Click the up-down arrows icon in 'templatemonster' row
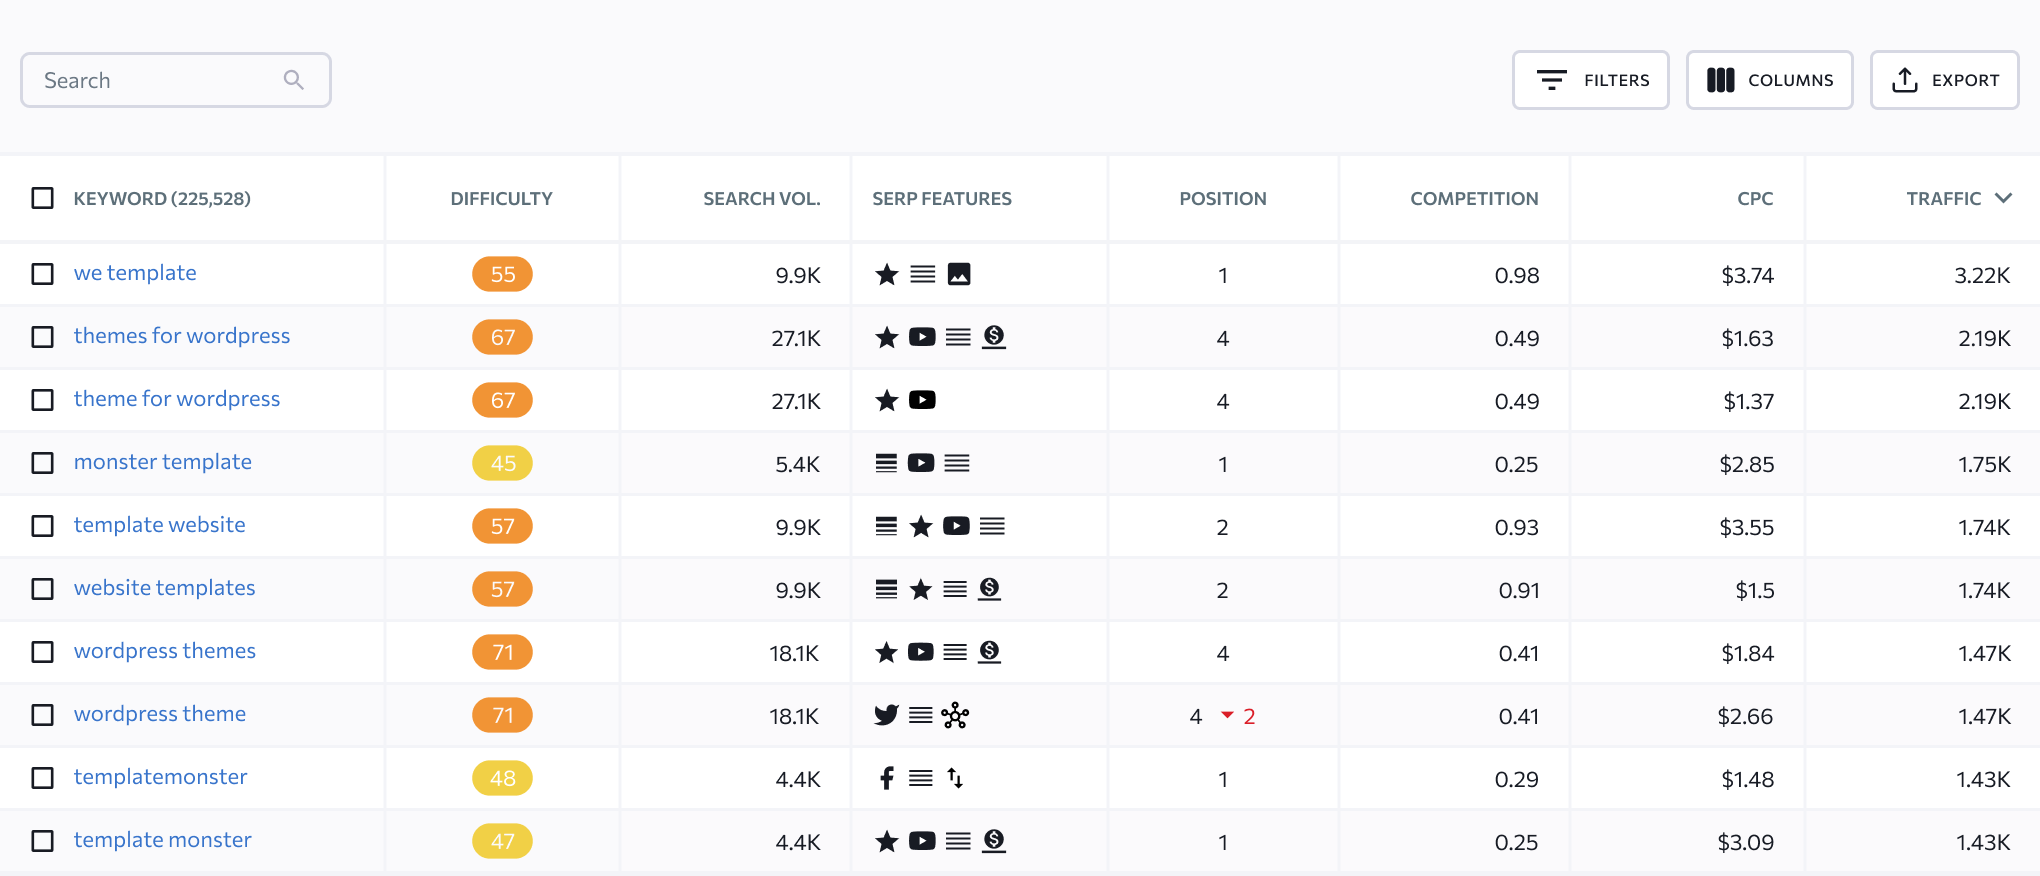This screenshot has width=2040, height=876. click(956, 778)
